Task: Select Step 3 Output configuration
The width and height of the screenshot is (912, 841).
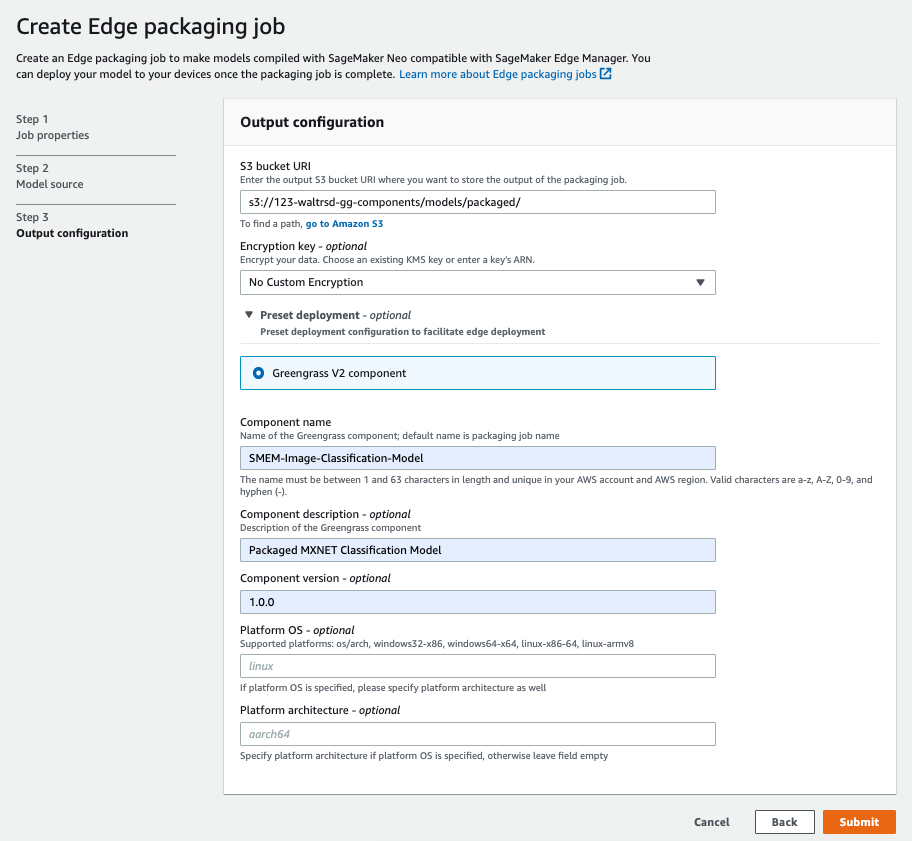Action: point(72,225)
